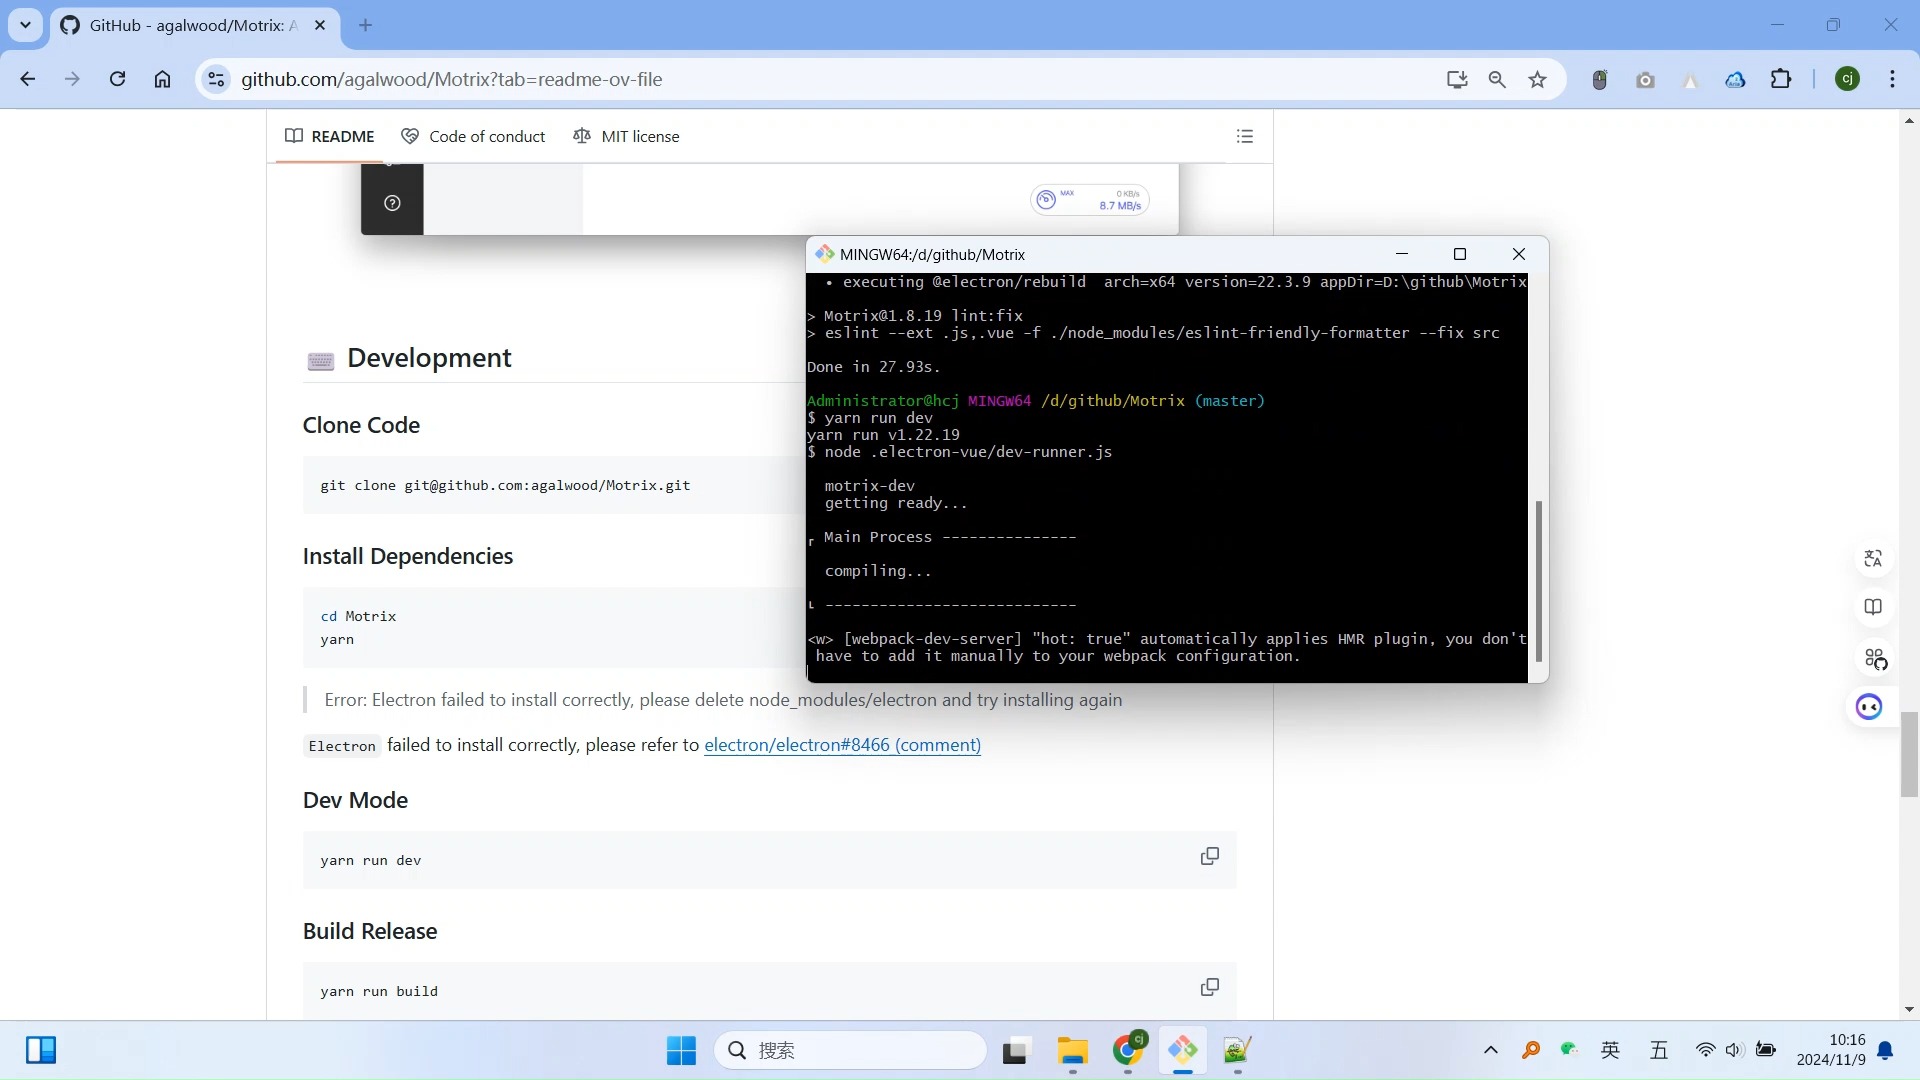Go back to the previous page
This screenshot has width=1920, height=1080.
pos(28,79)
